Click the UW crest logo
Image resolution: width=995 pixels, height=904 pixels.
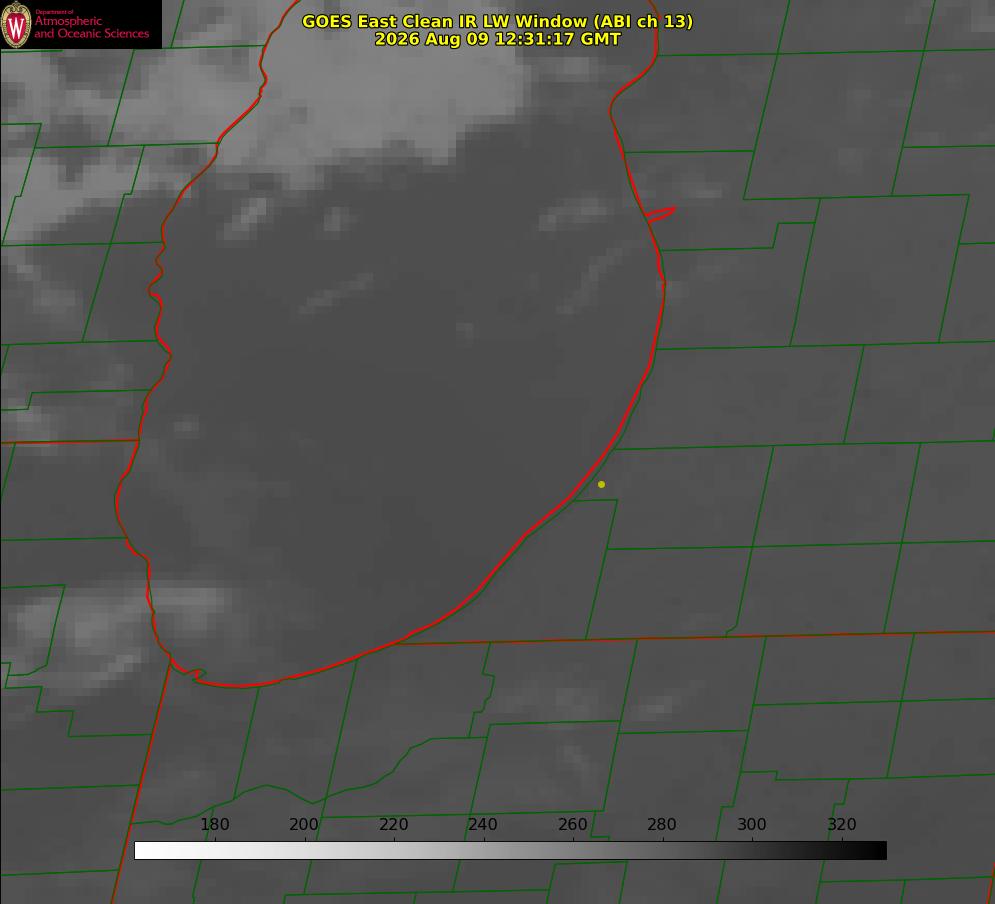coord(16,24)
